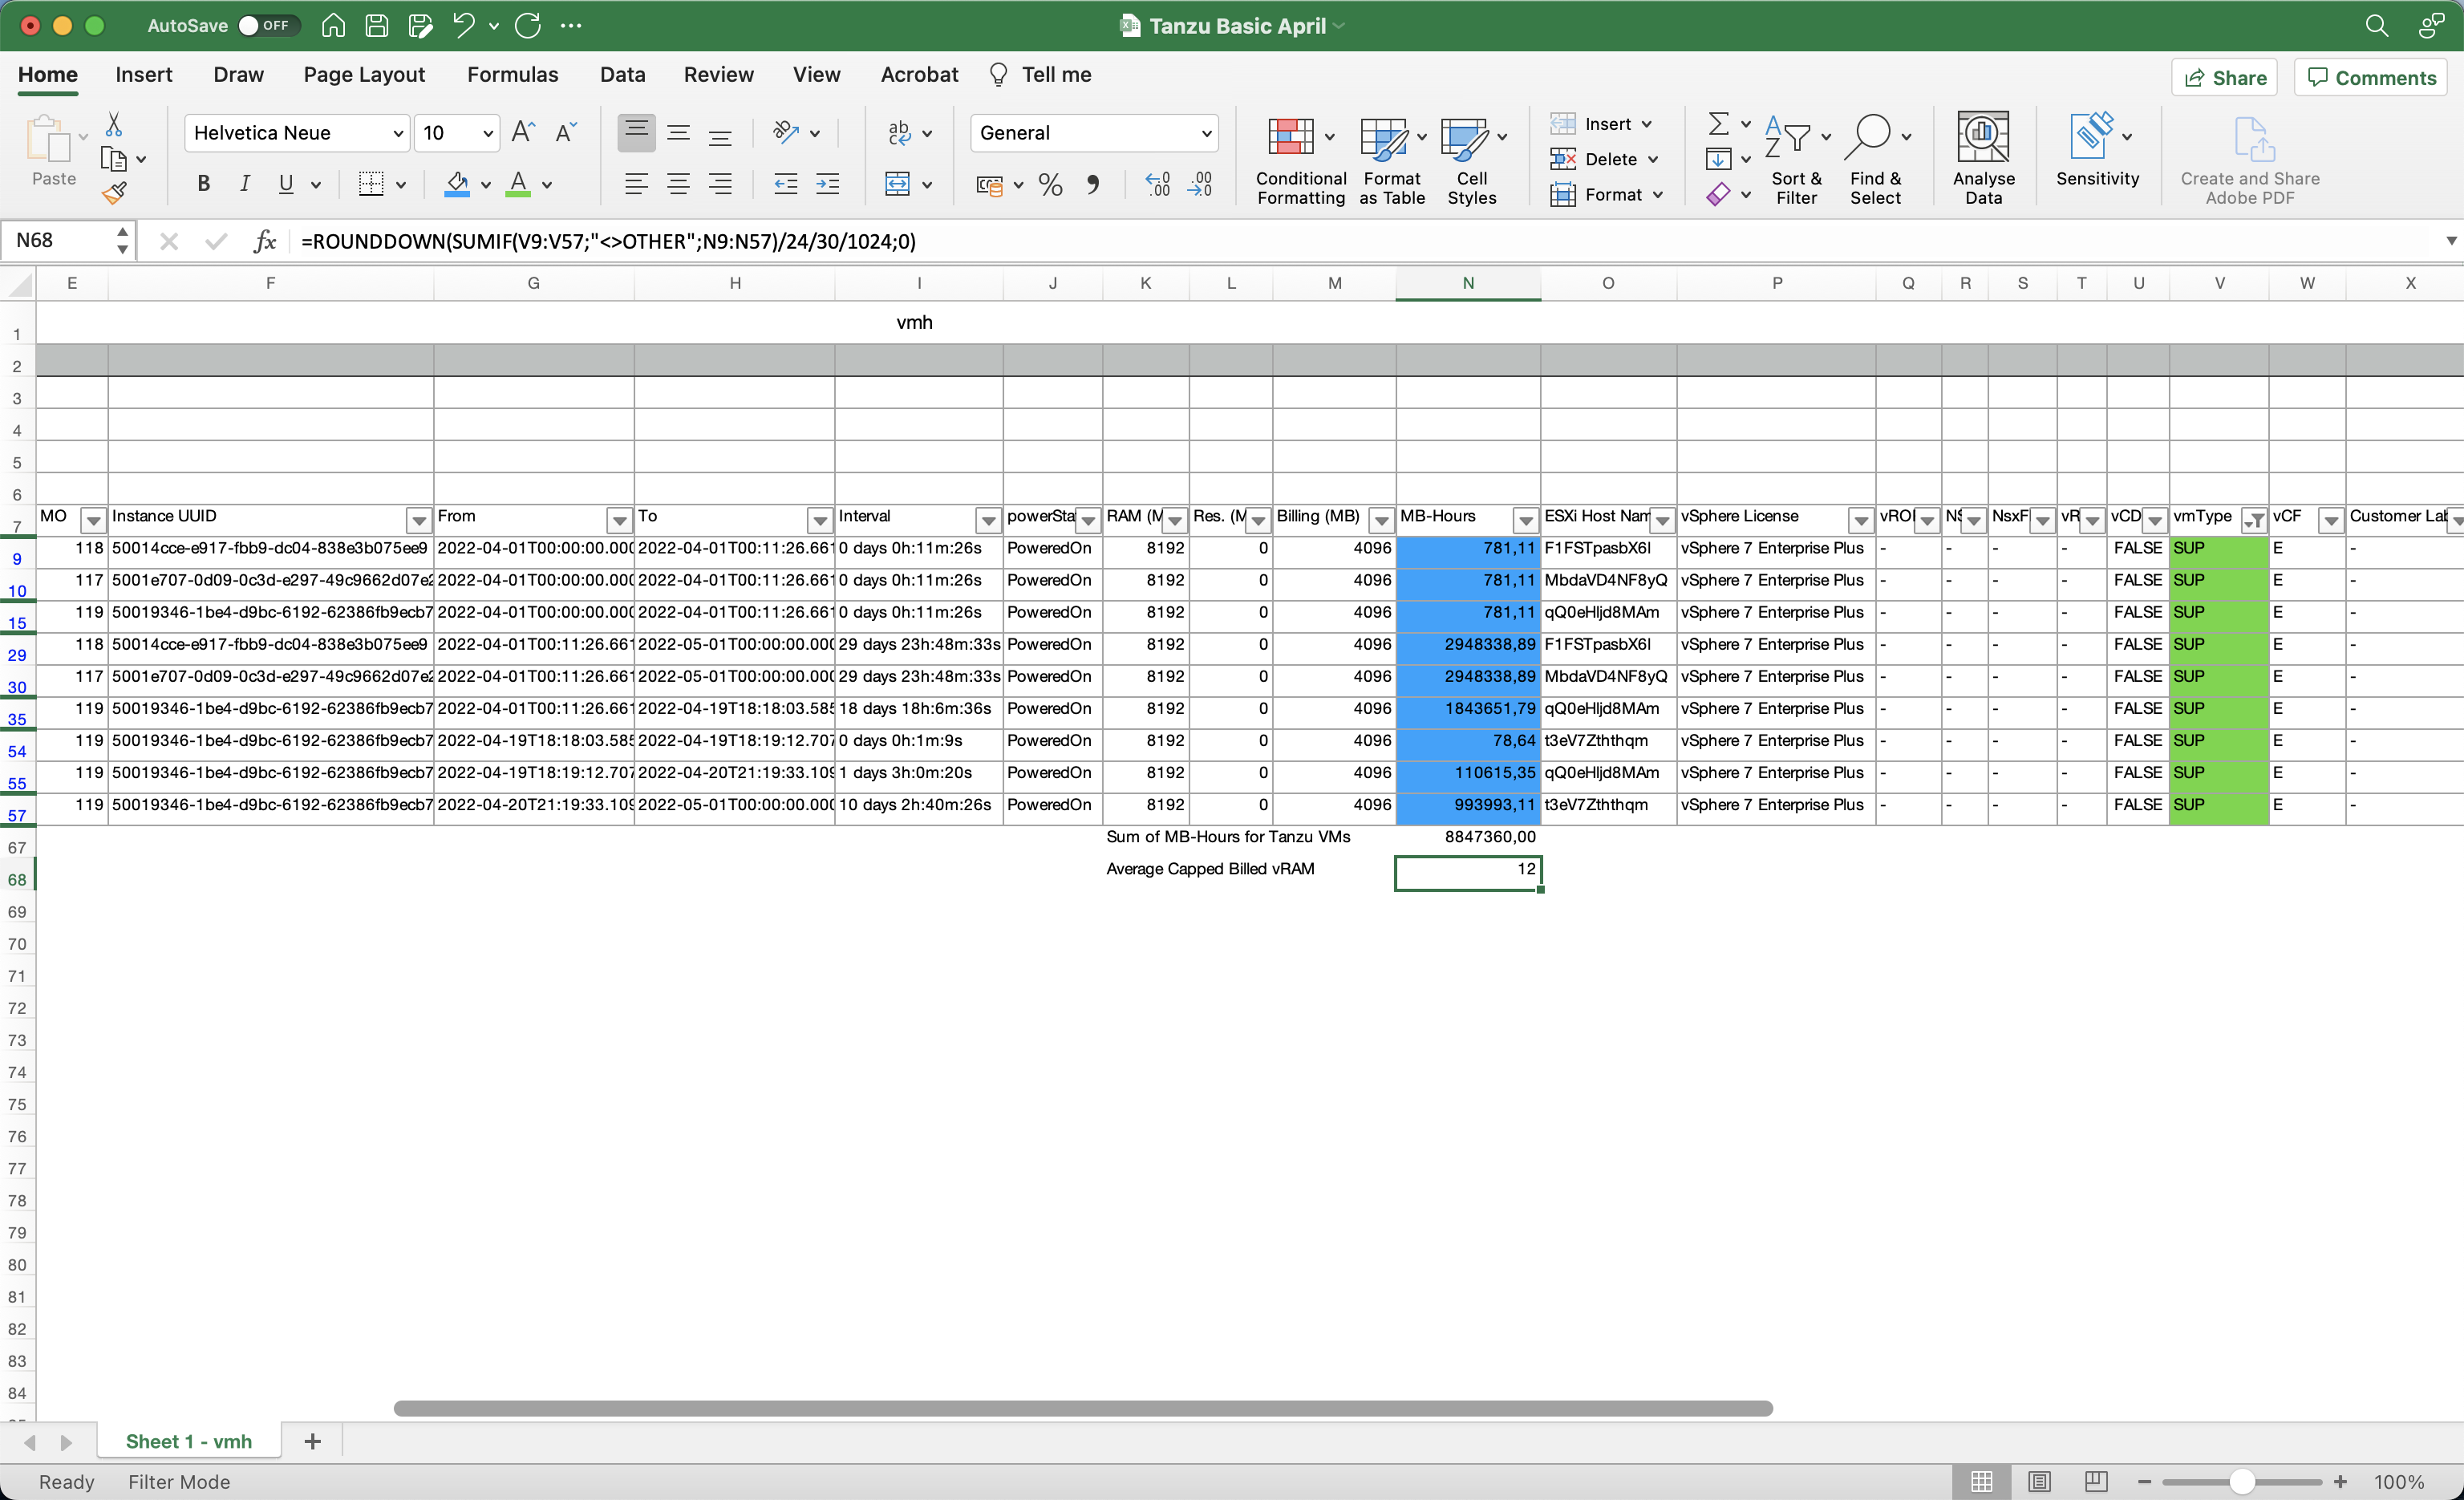The height and width of the screenshot is (1500, 2464).
Task: Open the General number format dropdown
Action: click(x=1206, y=133)
